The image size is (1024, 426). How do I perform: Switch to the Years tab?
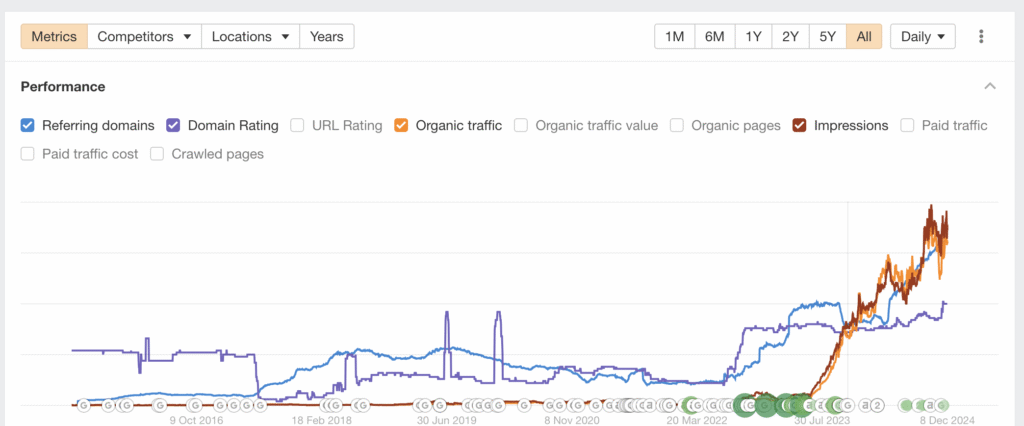pos(327,37)
